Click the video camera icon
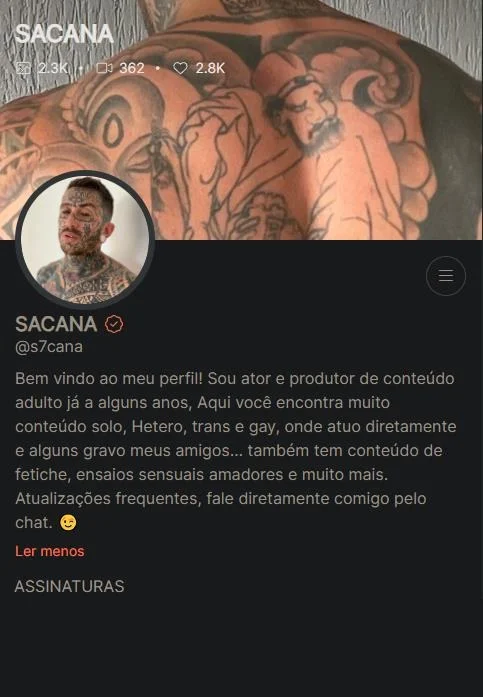483x697 pixels. tap(104, 68)
